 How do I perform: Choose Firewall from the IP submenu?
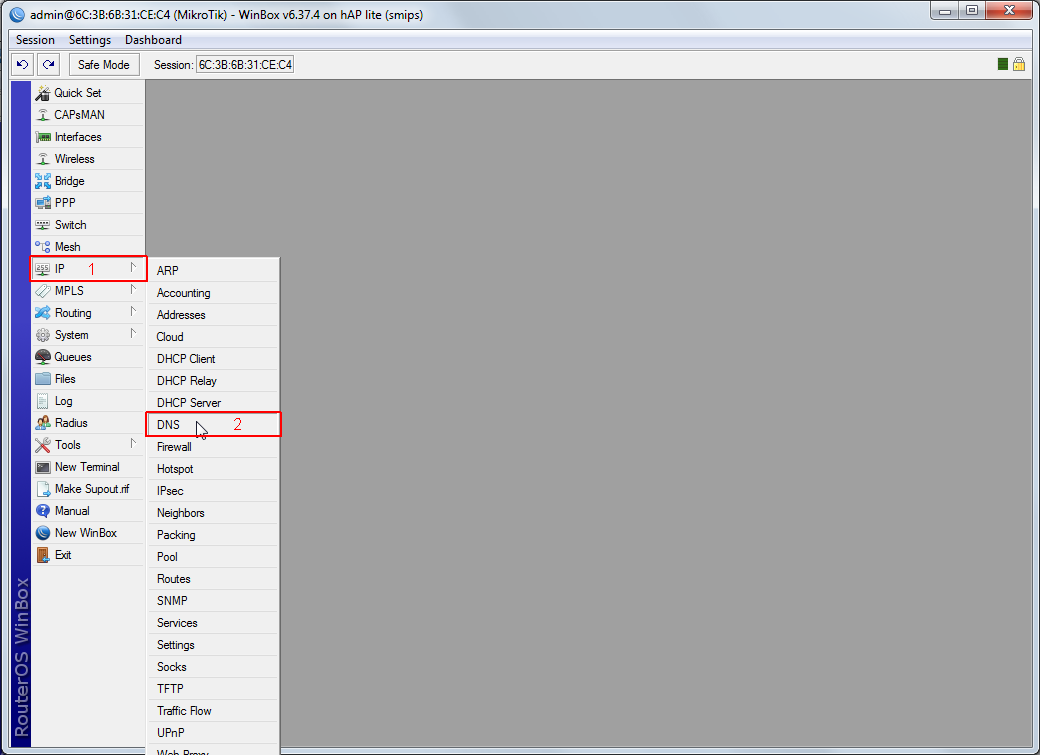[x=174, y=447]
